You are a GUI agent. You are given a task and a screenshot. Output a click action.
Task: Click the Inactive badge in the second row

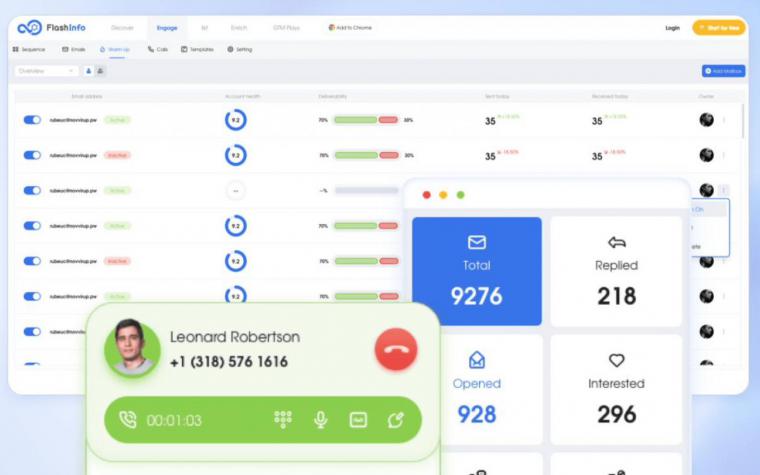(117, 155)
